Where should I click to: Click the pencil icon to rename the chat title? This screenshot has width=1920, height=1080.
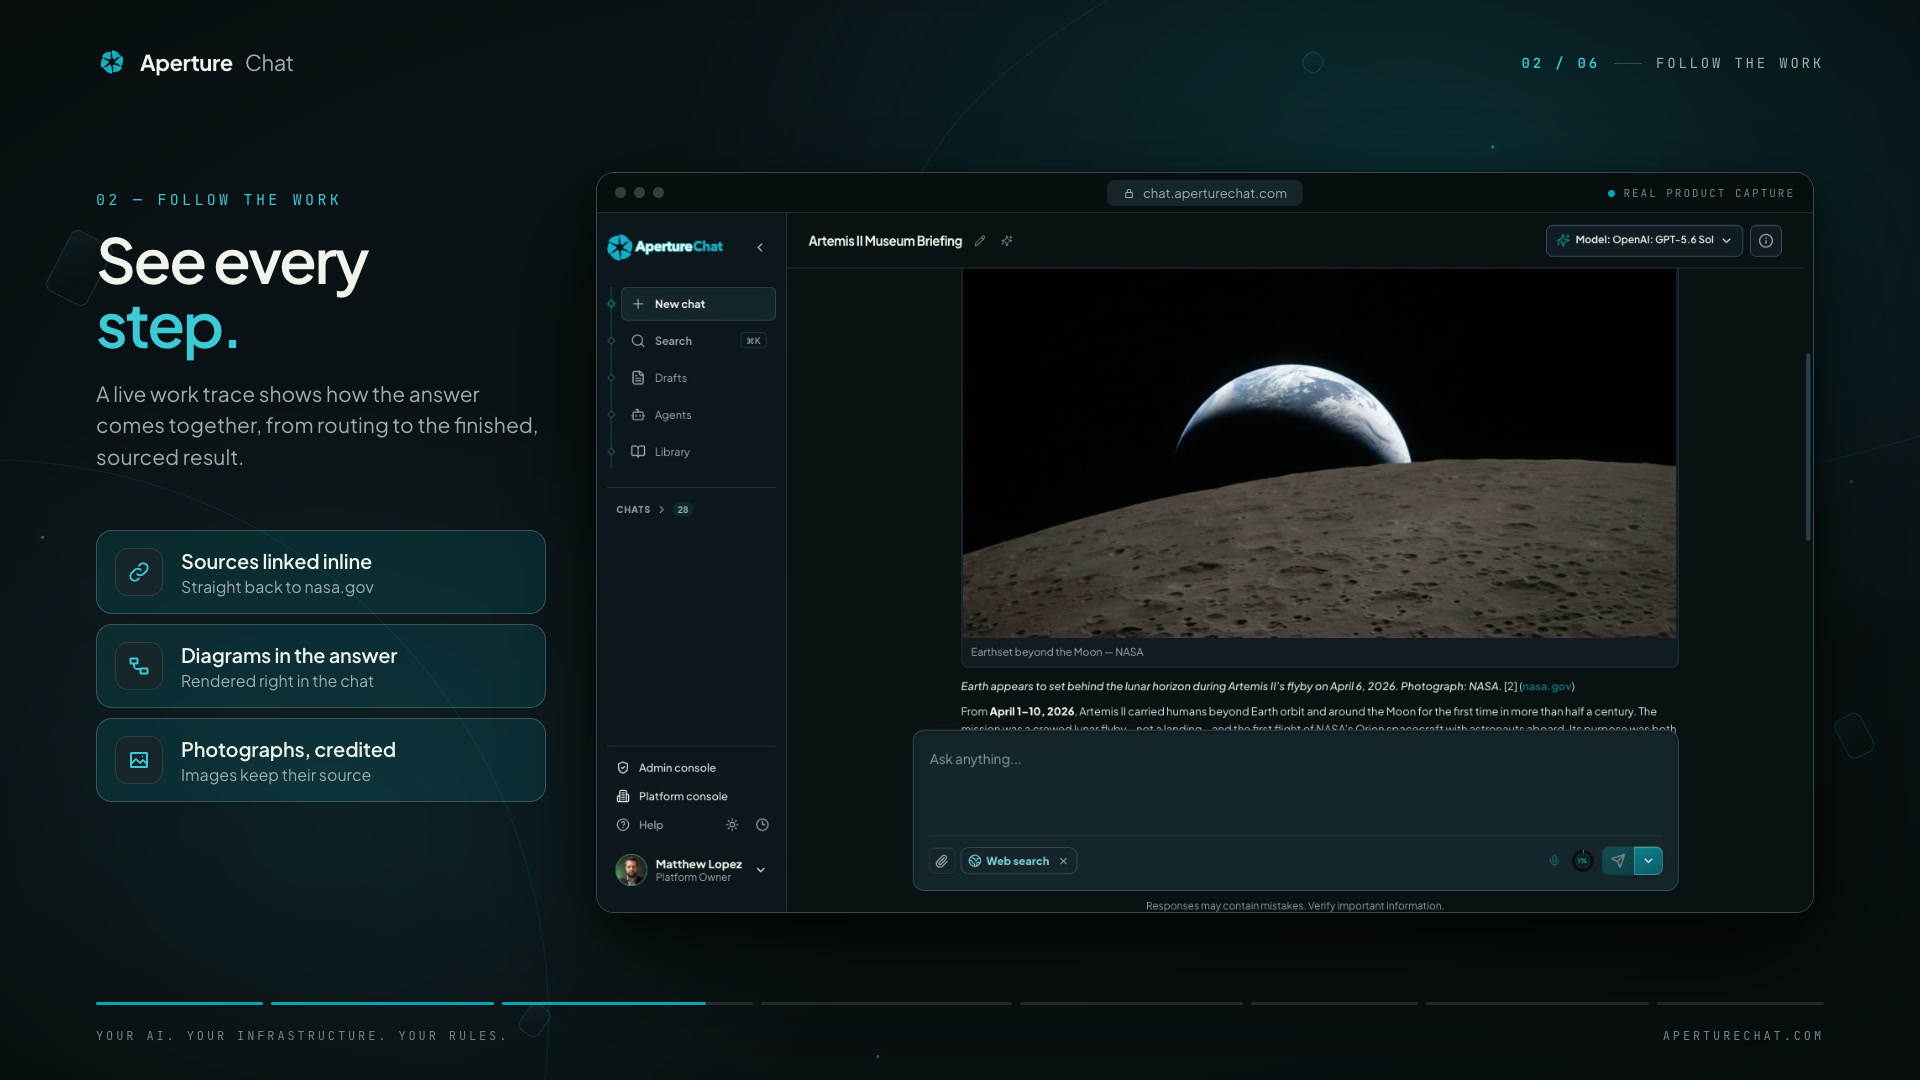pos(980,241)
